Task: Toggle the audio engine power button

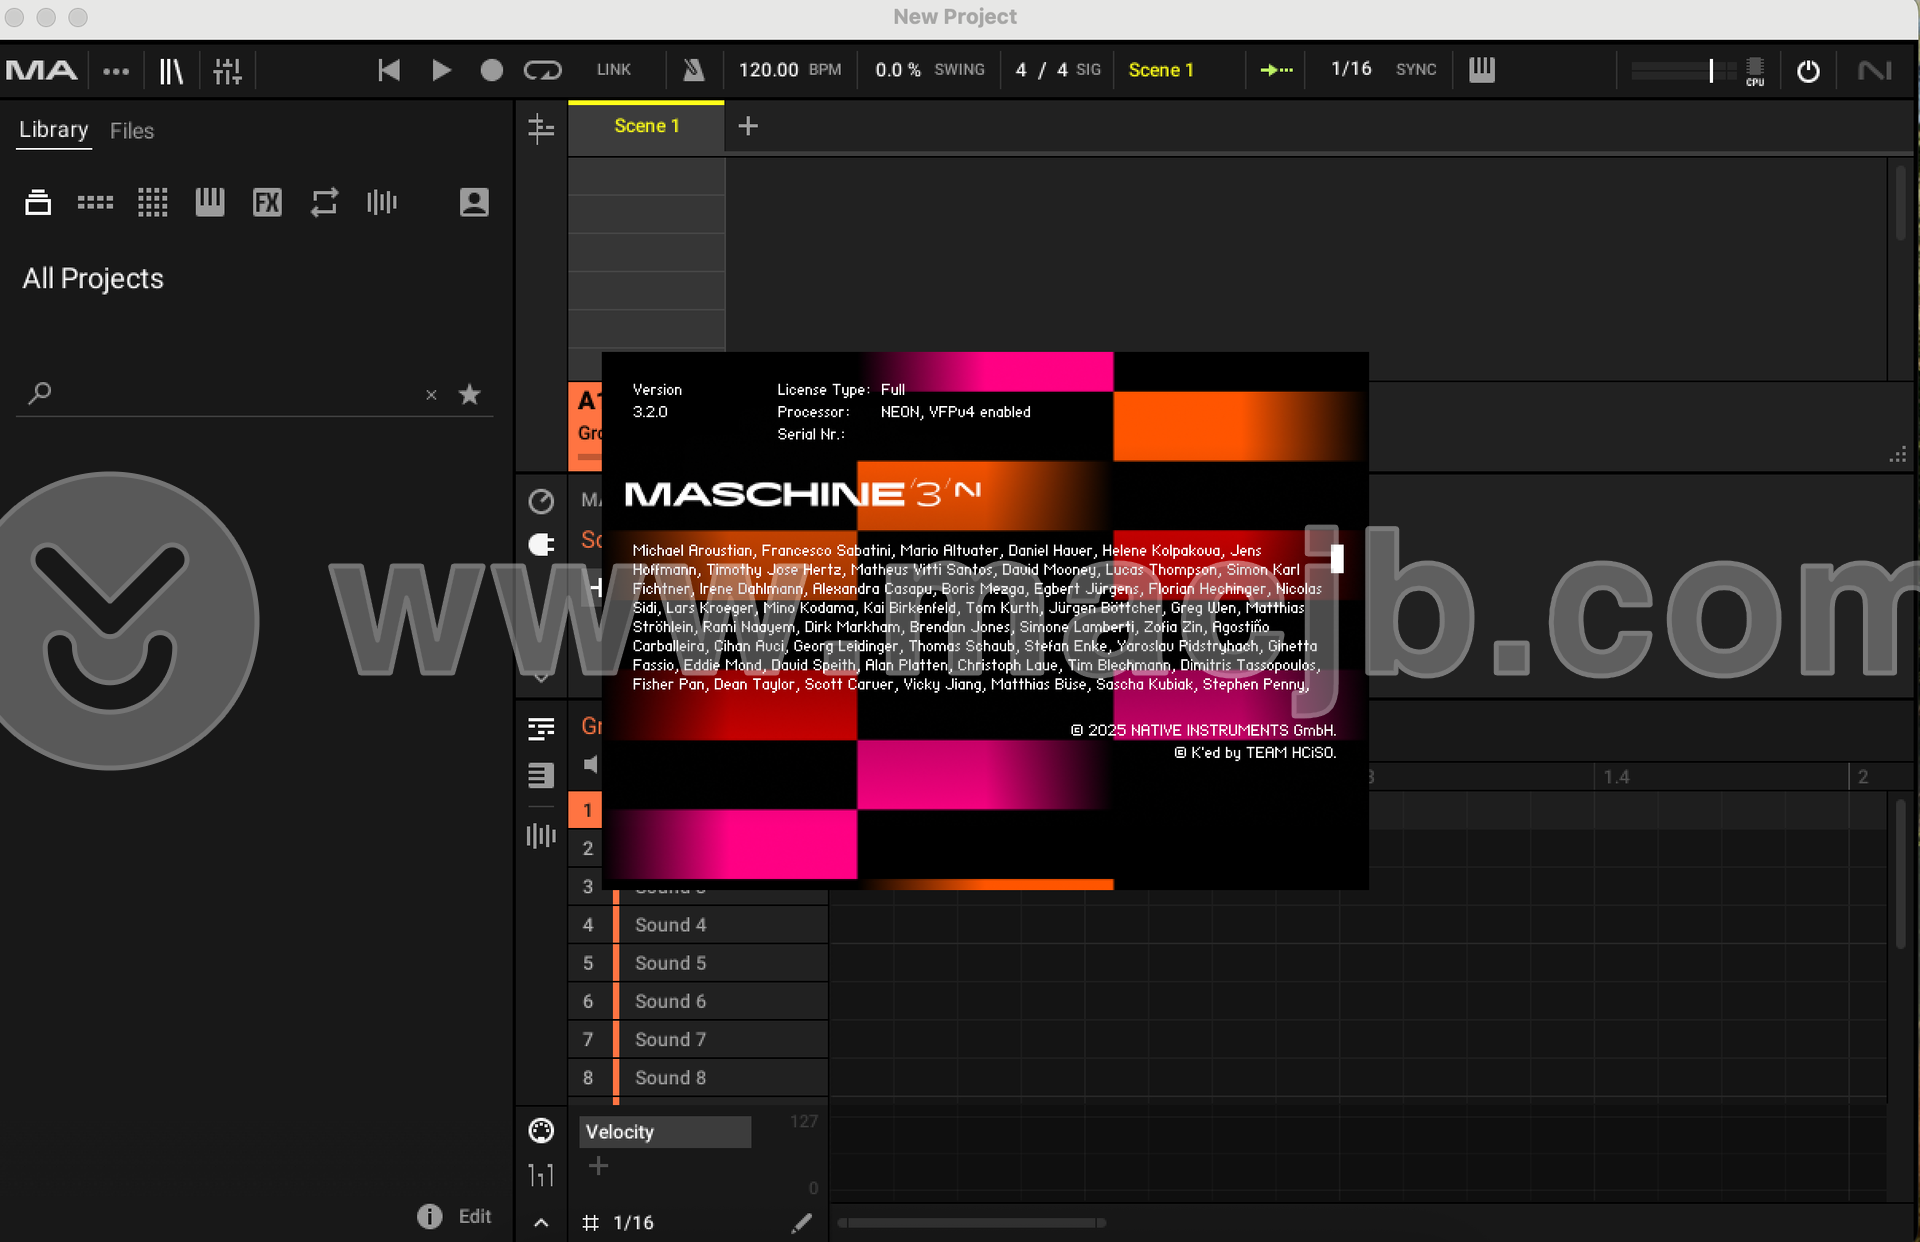Action: tap(1808, 71)
